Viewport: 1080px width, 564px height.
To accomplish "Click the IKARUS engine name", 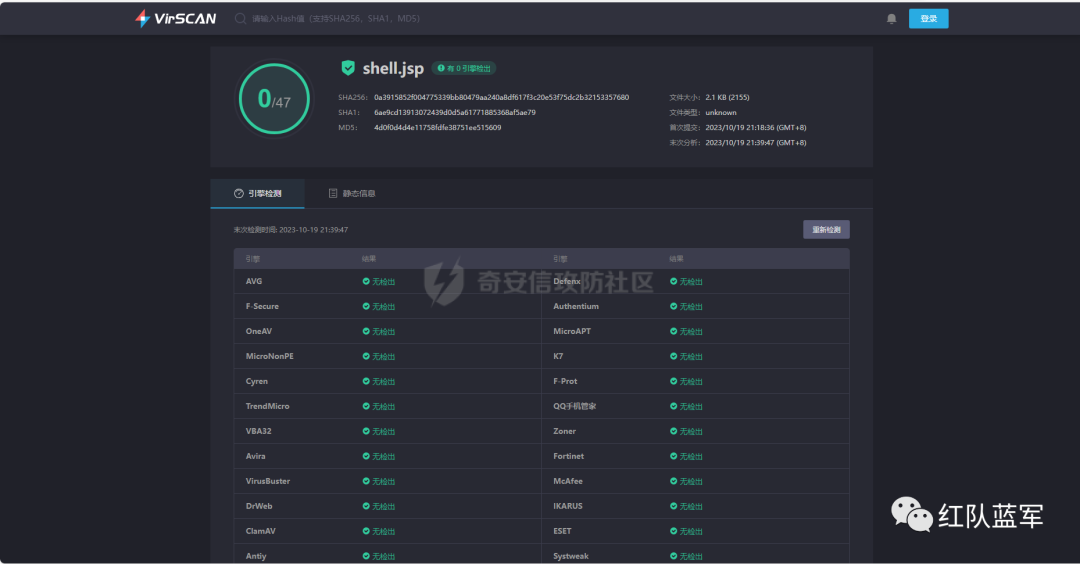I will pos(568,506).
